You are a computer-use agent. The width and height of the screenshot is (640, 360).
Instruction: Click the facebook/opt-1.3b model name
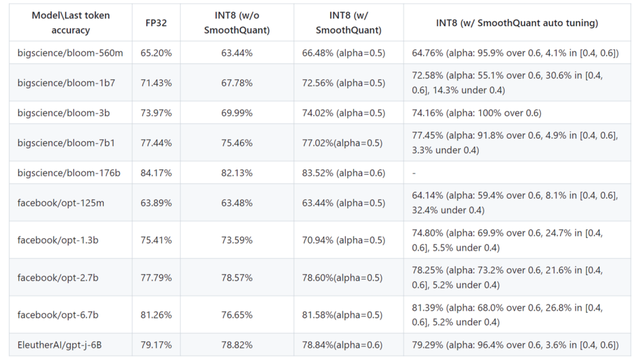click(x=58, y=240)
